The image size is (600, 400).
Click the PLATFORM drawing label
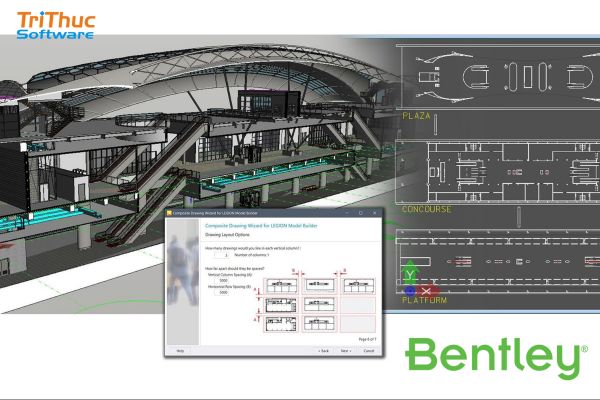pyautogui.click(x=424, y=300)
